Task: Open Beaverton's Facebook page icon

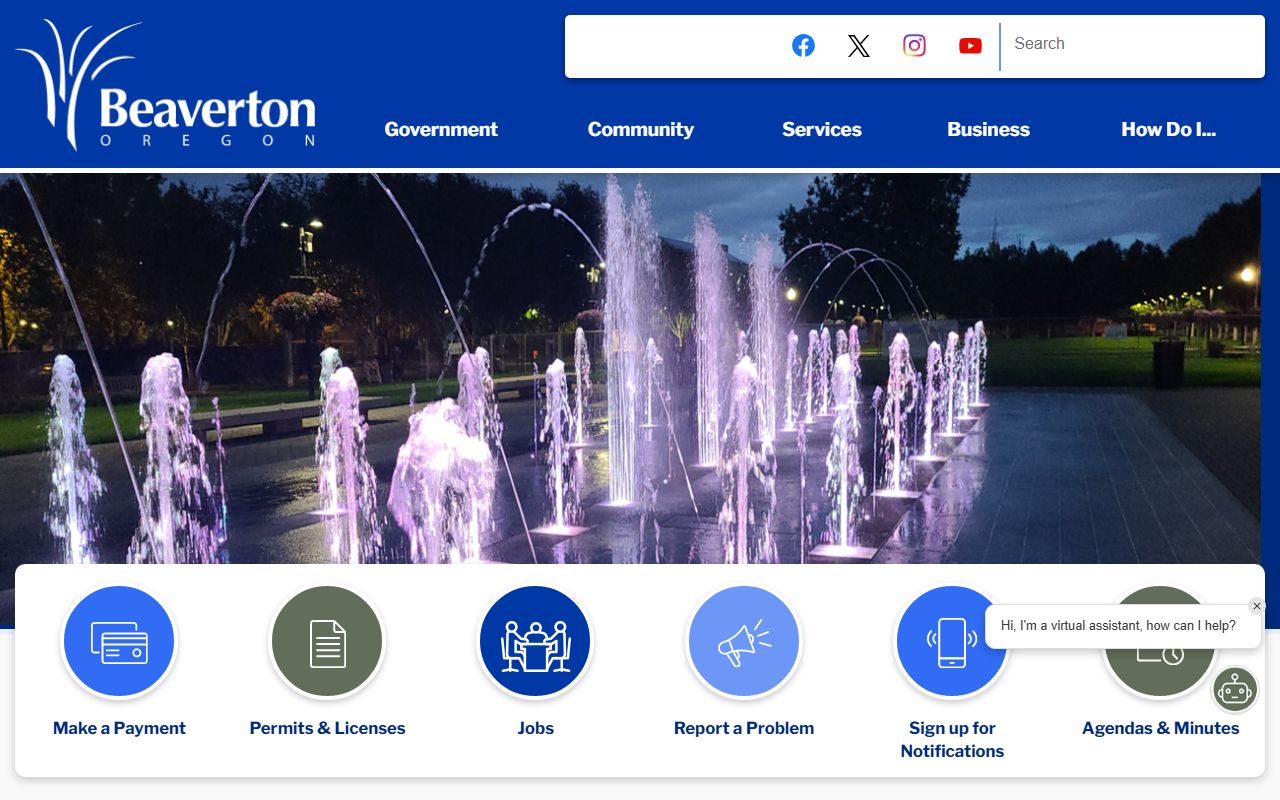Action: 803,45
